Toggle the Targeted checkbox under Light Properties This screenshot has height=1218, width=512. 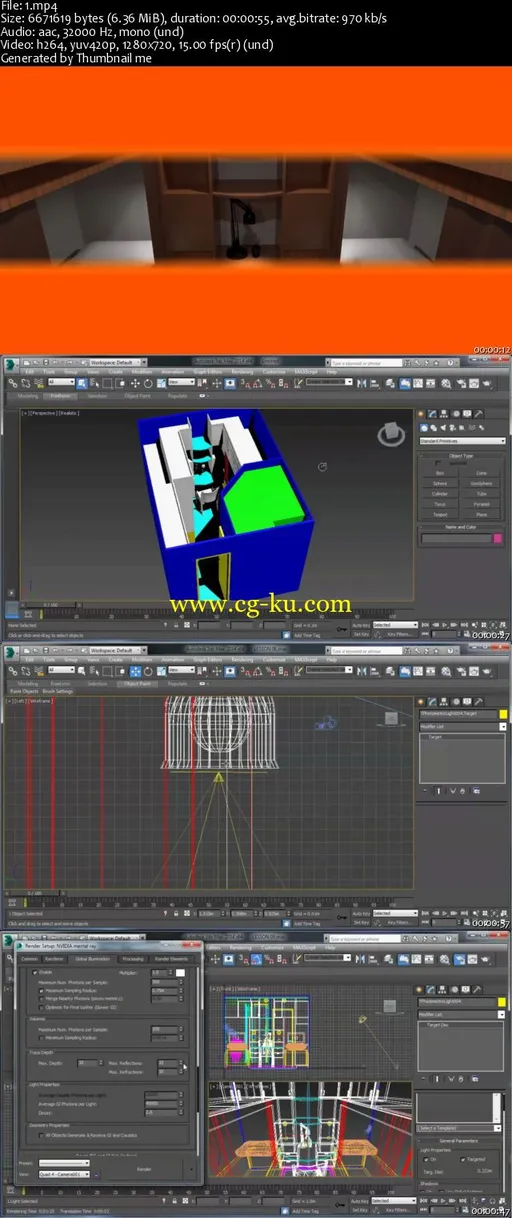pyautogui.click(x=462, y=1158)
